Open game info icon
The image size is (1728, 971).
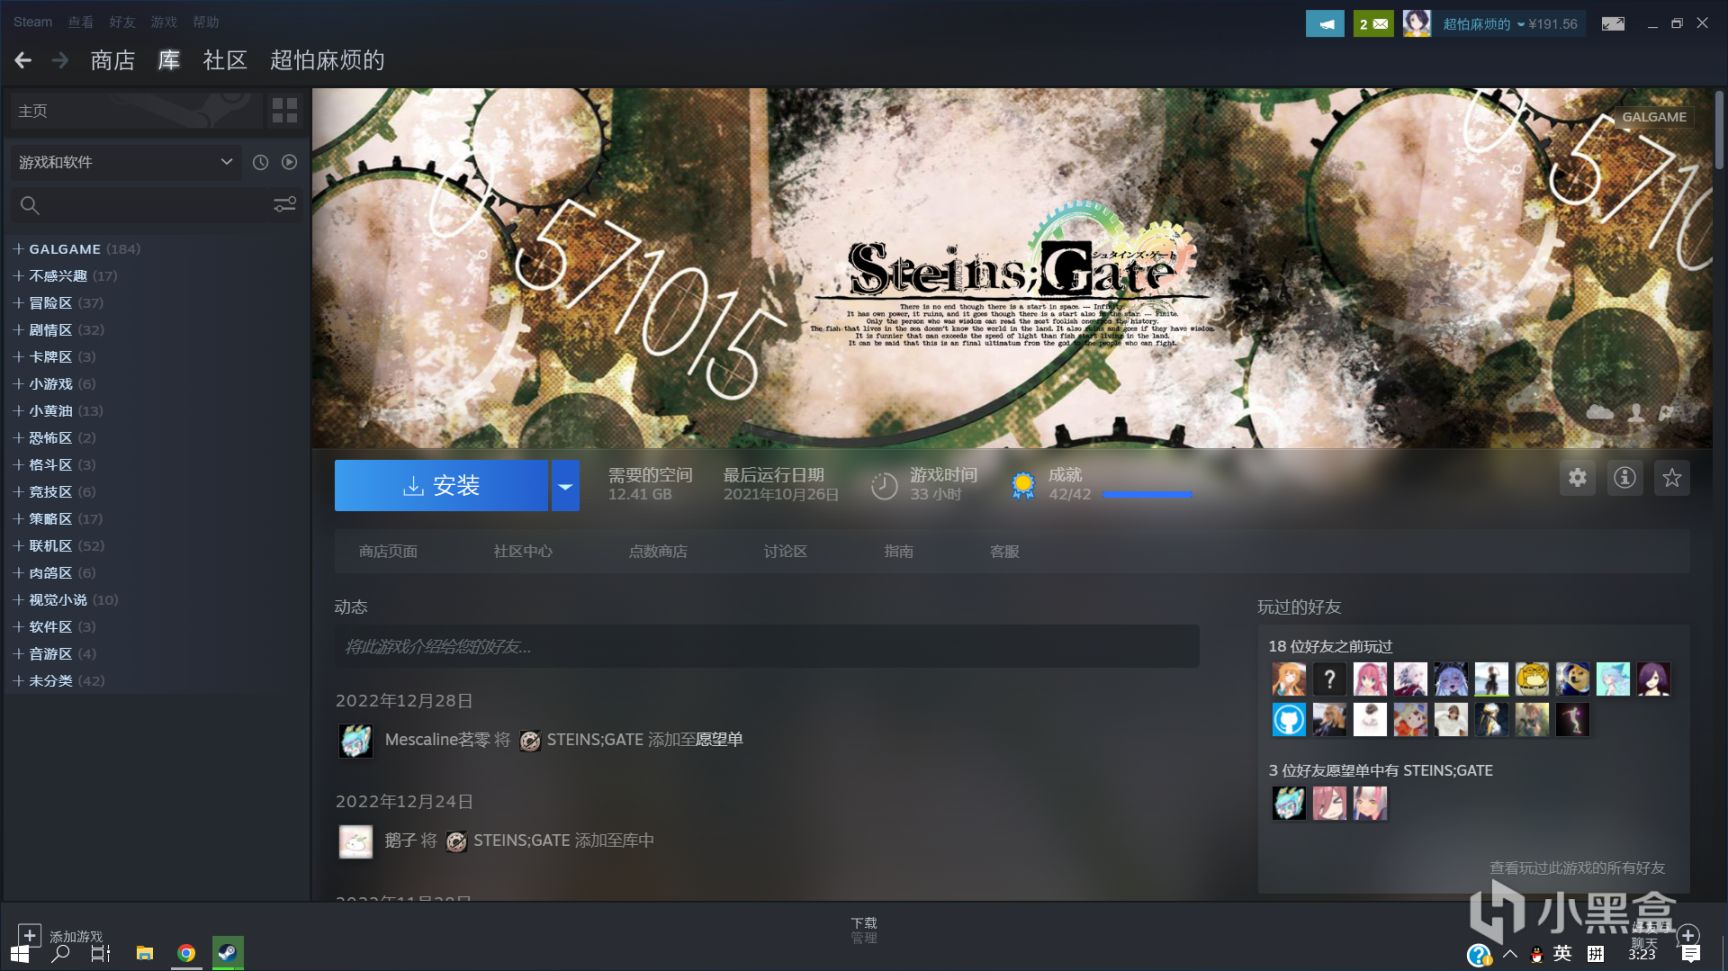1624,478
